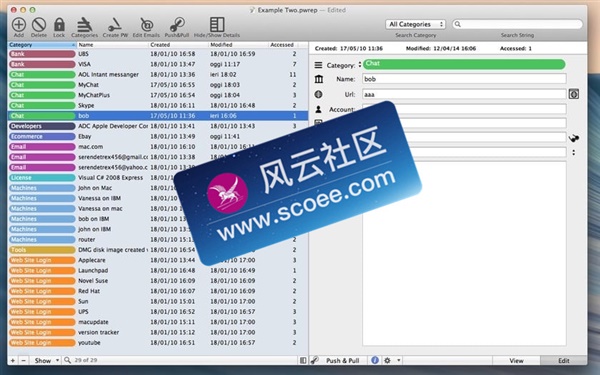The width and height of the screenshot is (600, 375).
Task: Click the Search String field
Action: 517,24
